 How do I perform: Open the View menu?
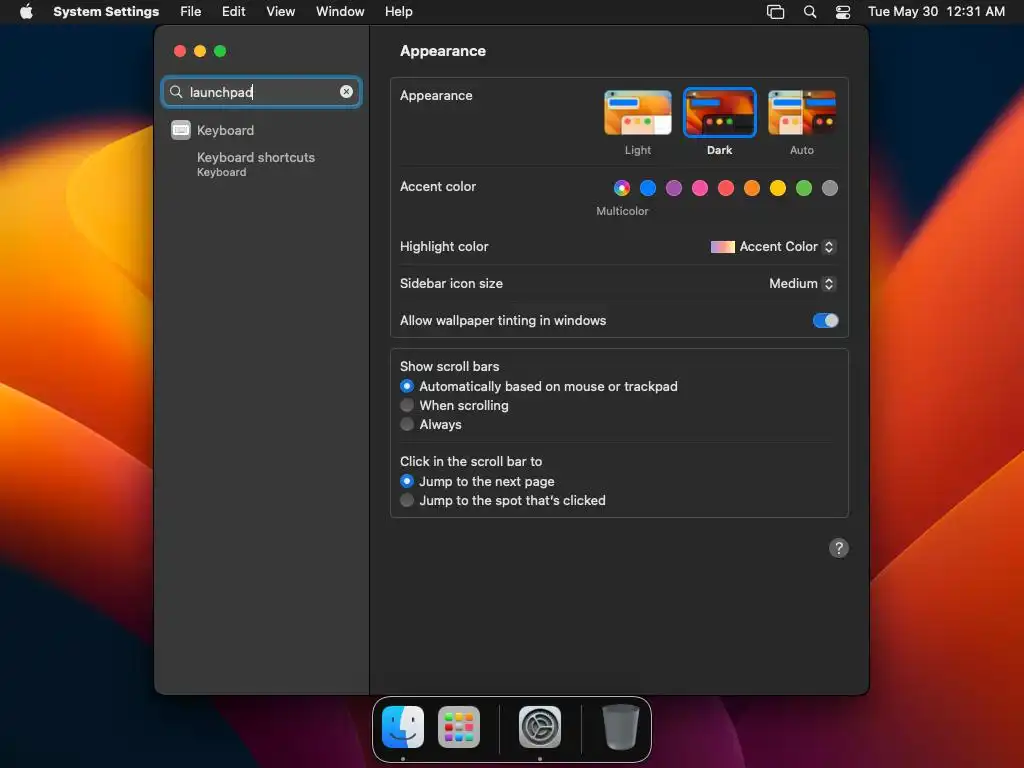[280, 12]
